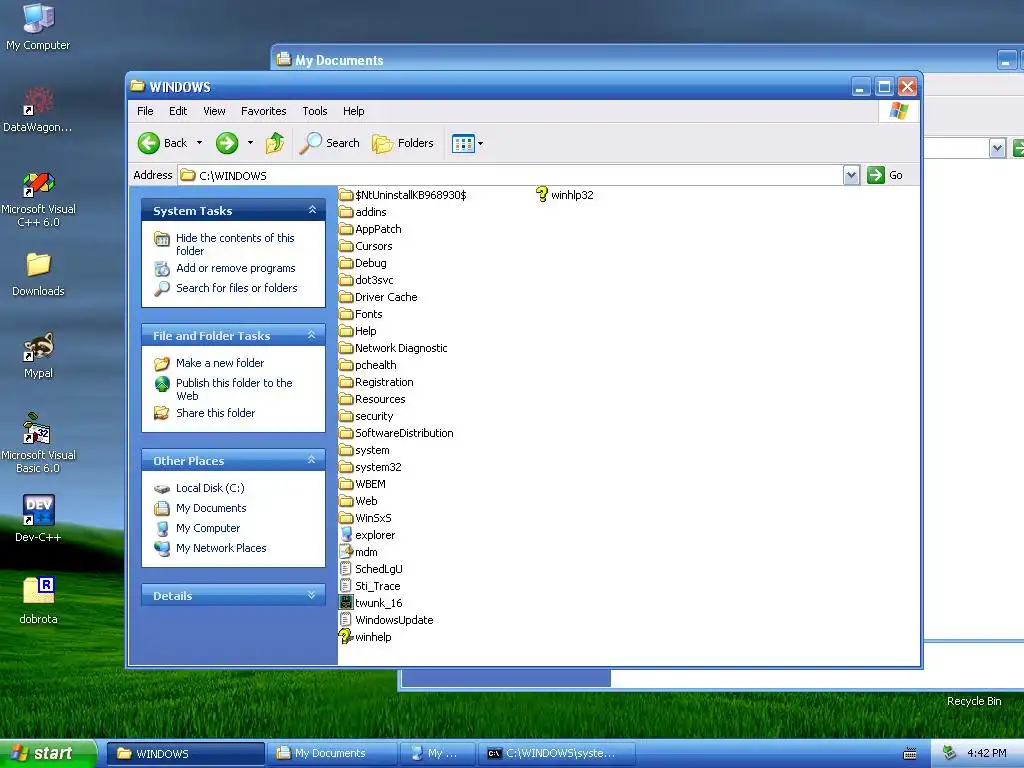Select the SoftwareDistribution folder
1024x768 pixels.
396,433
